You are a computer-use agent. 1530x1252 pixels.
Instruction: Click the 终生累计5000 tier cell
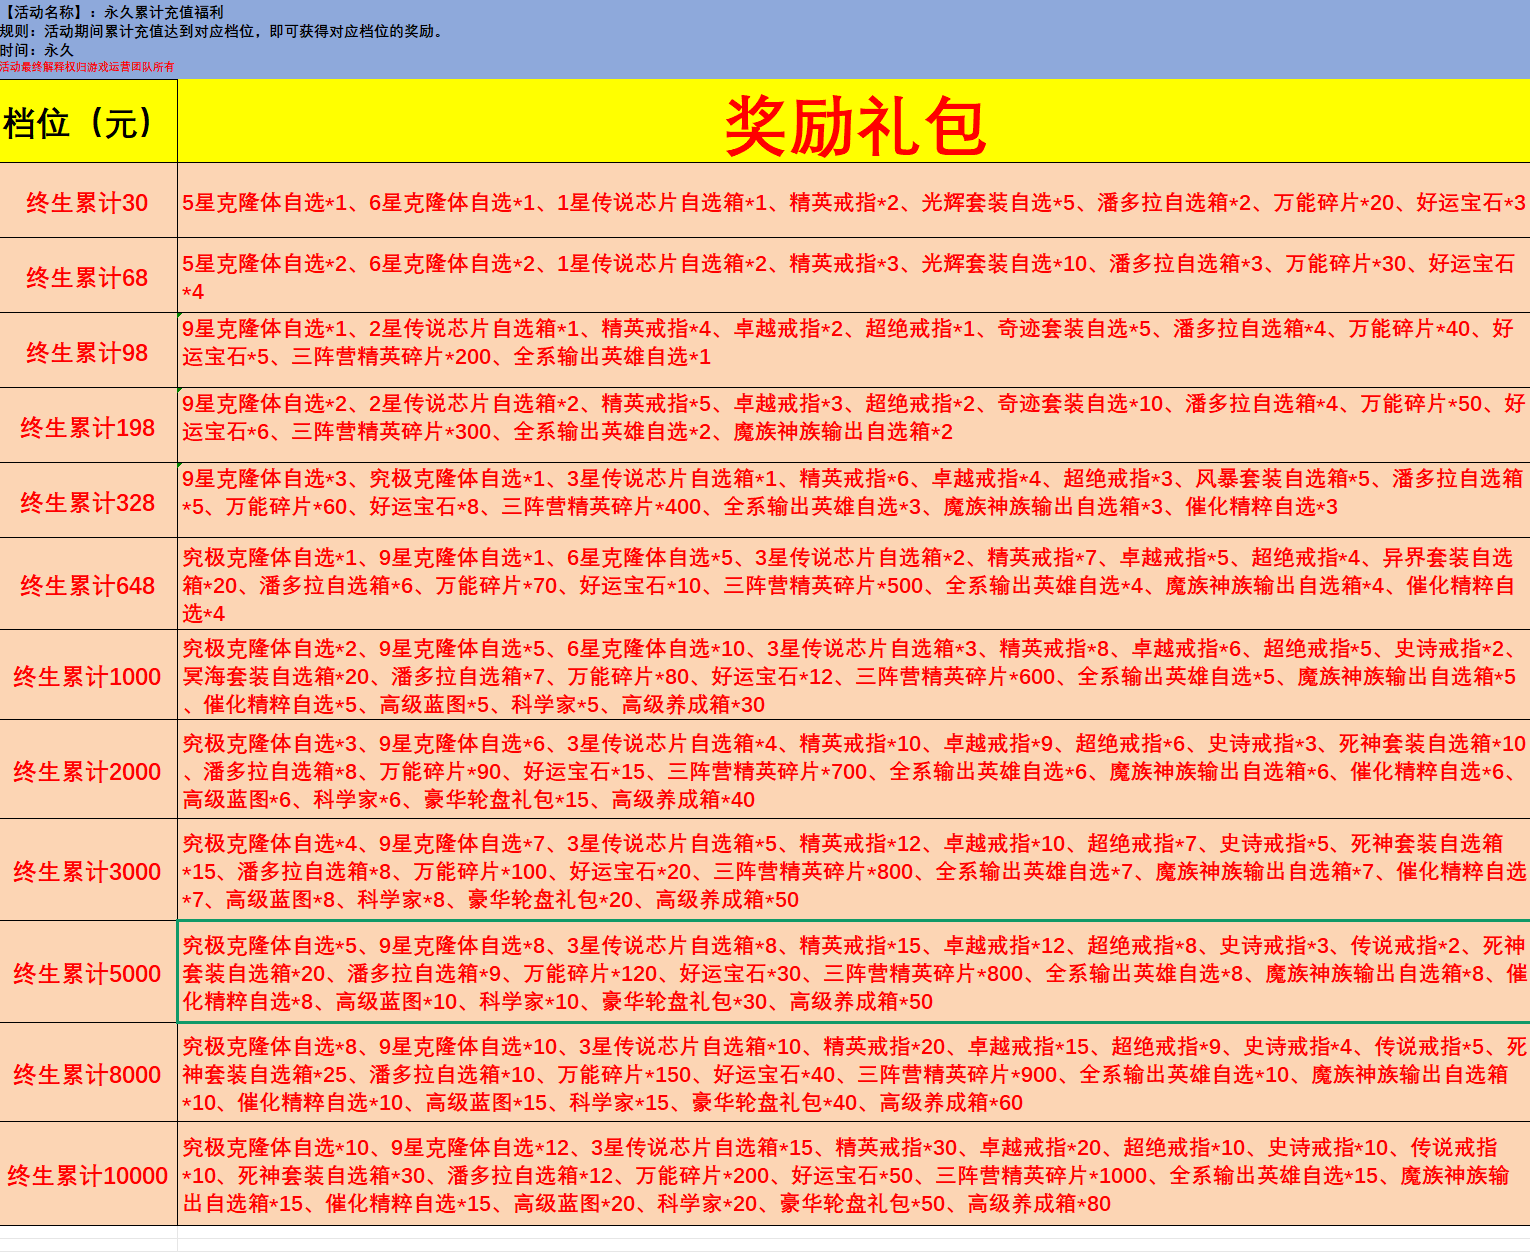pos(88,973)
